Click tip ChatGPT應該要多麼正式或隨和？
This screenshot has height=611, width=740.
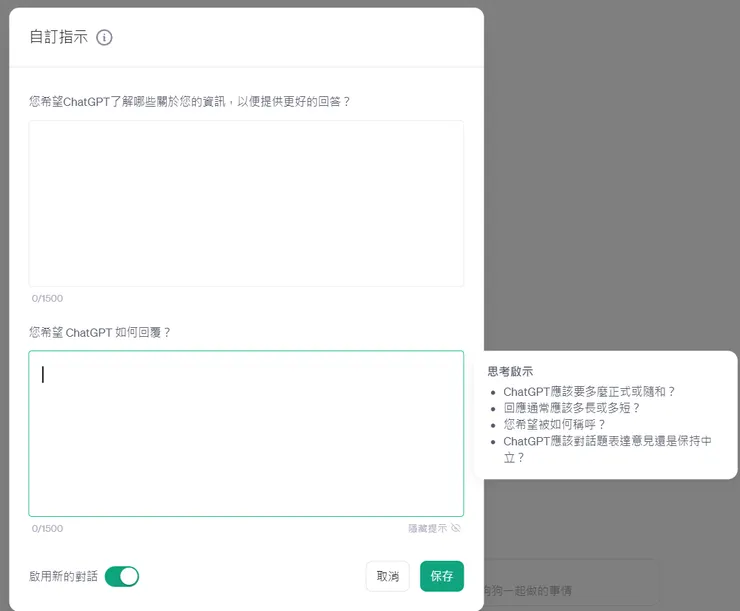[589, 392]
